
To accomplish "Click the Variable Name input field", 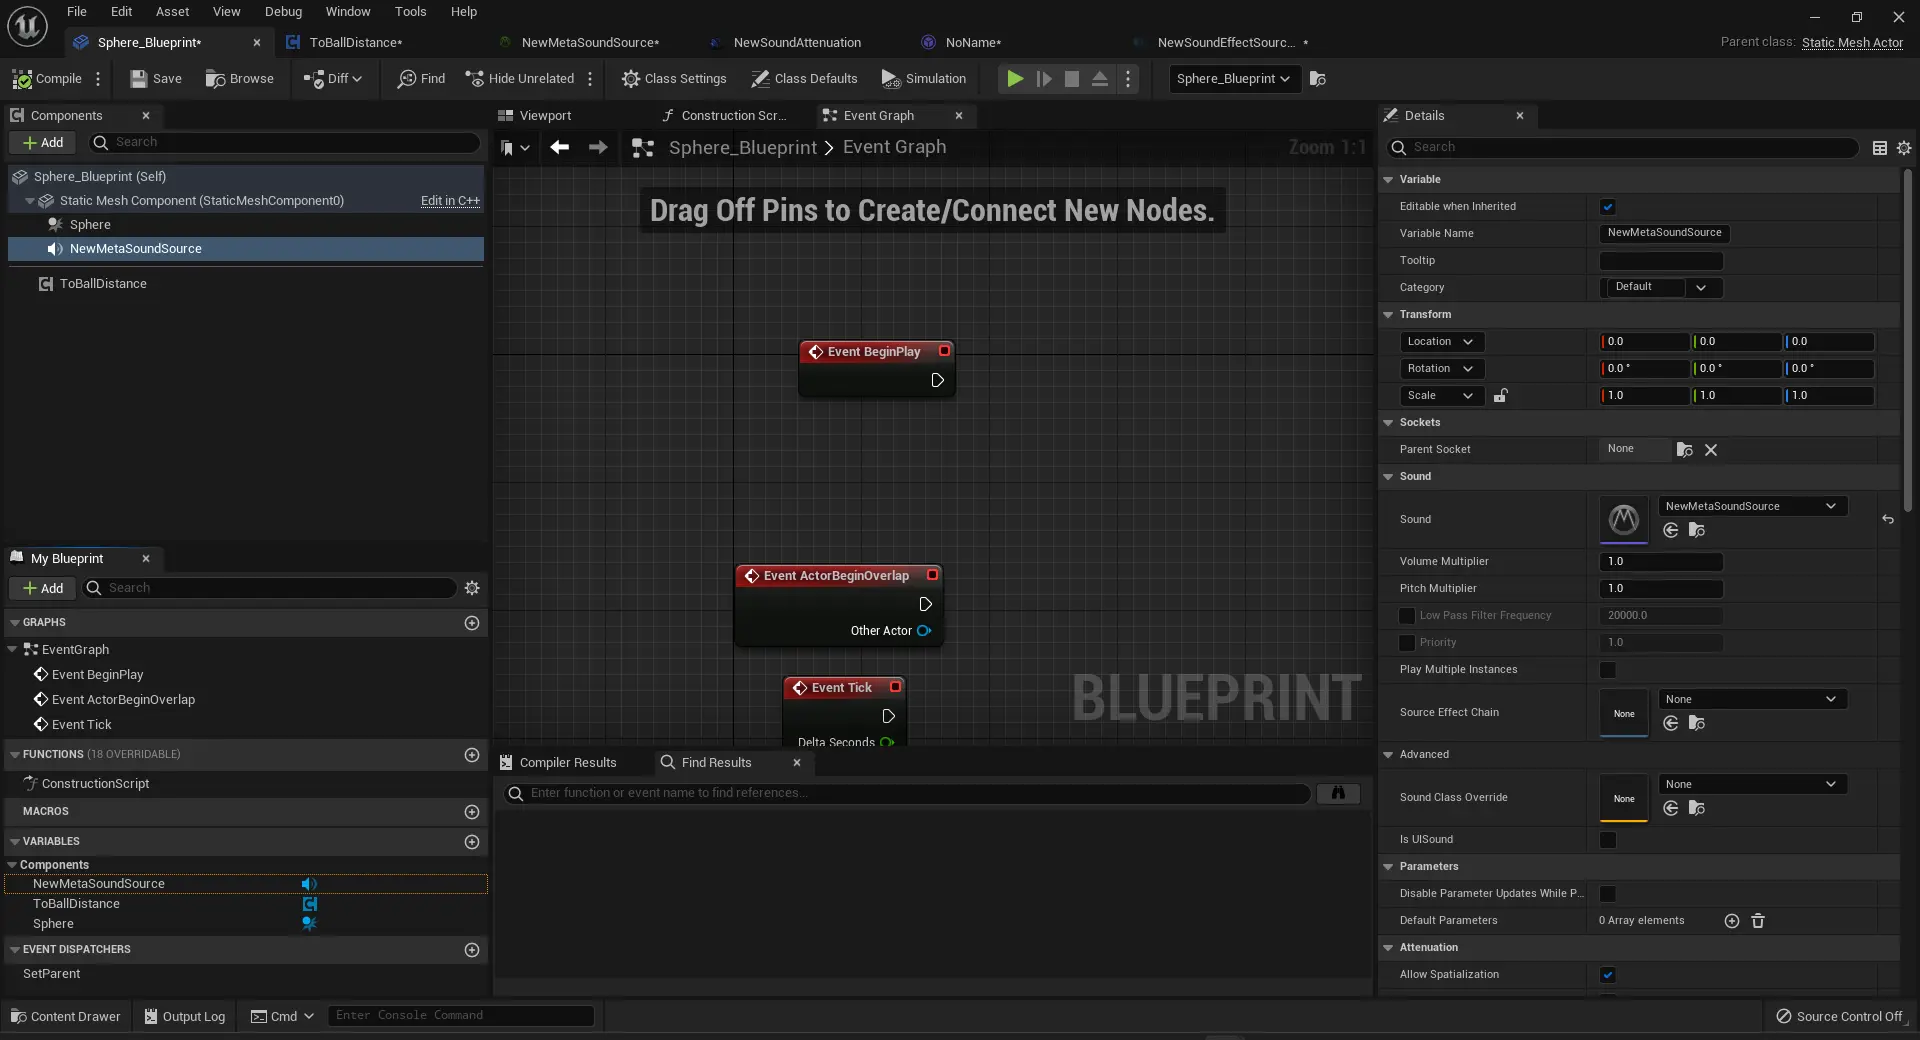I will click(x=1664, y=233).
